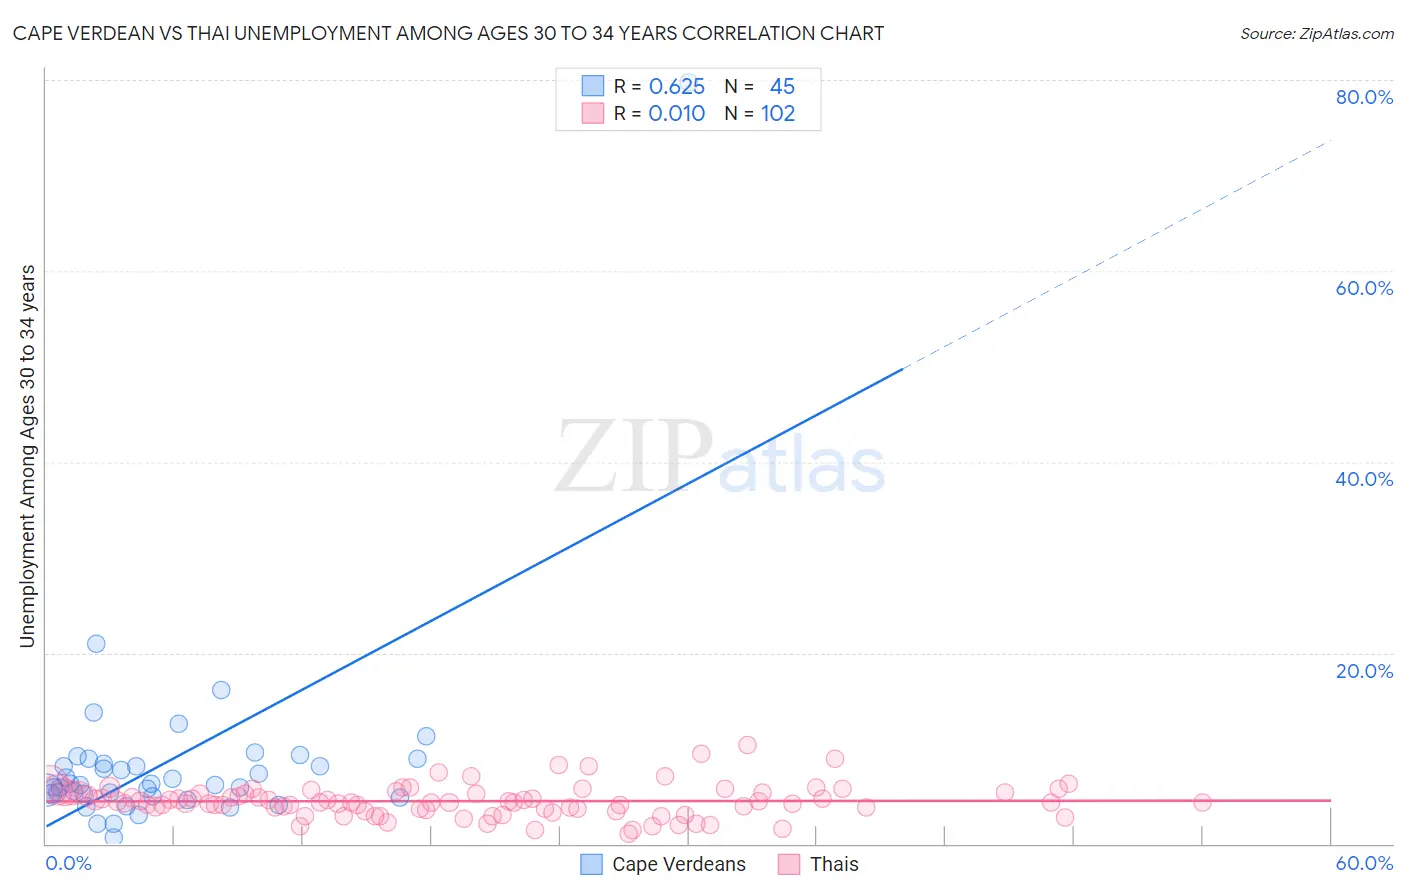Image resolution: width=1406 pixels, height=892 pixels.
Task: Click the 80.0% y-axis tick label
Action: click(1364, 97)
